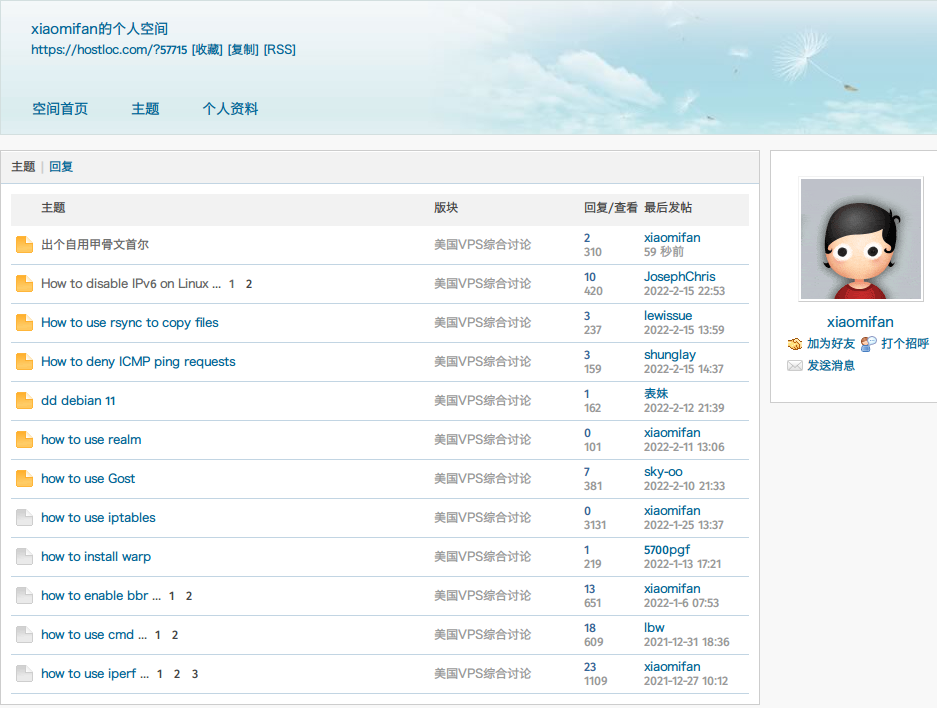Click folder icon beside how to use Gost
The width and height of the screenshot is (937, 708).
pyautogui.click(x=24, y=479)
